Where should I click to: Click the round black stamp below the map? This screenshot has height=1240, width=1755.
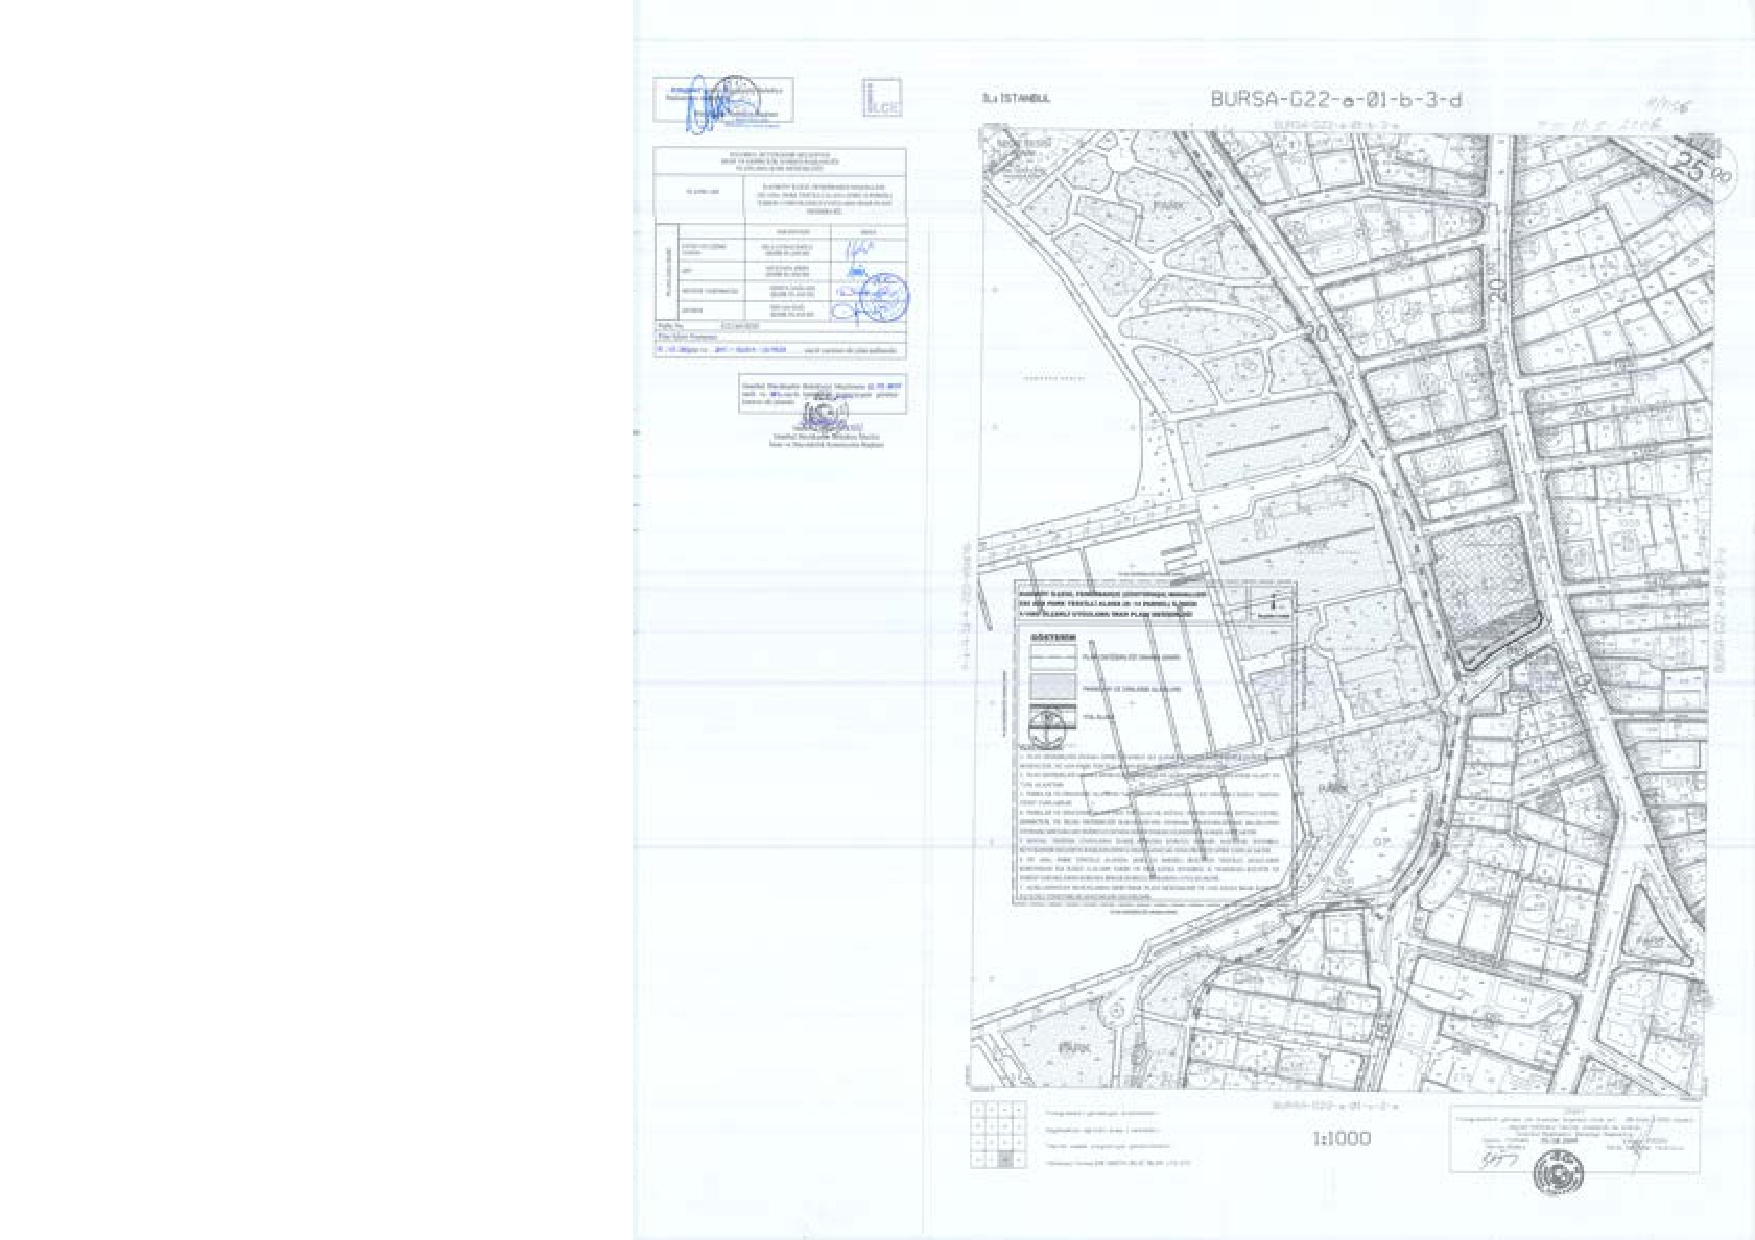[x=1558, y=1173]
